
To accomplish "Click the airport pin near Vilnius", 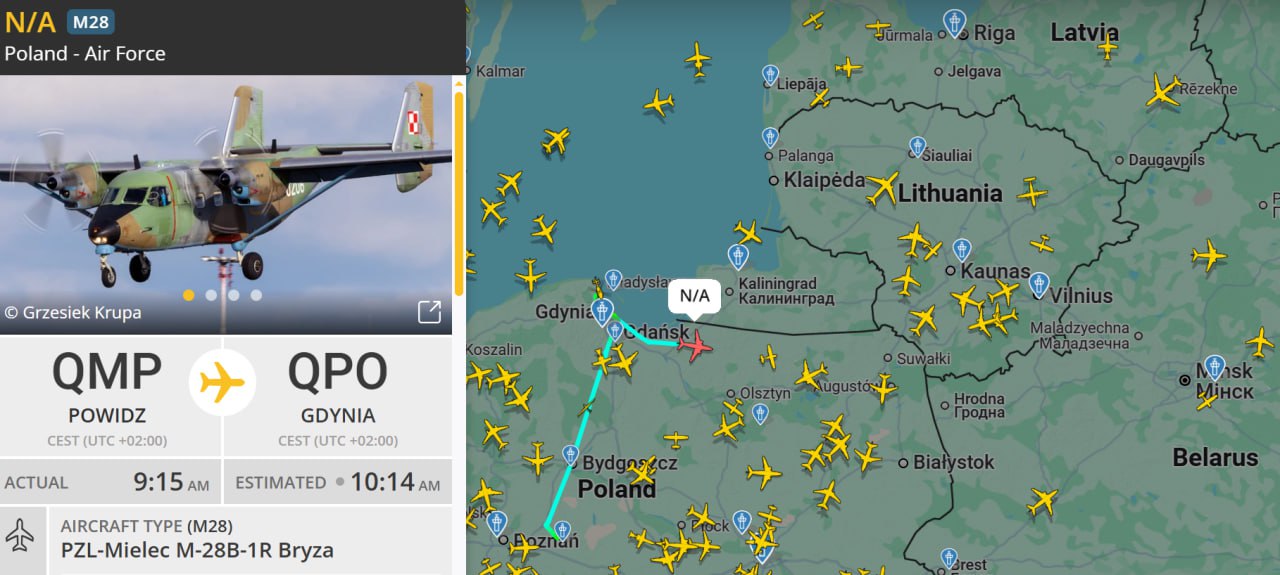I will click(x=1039, y=284).
